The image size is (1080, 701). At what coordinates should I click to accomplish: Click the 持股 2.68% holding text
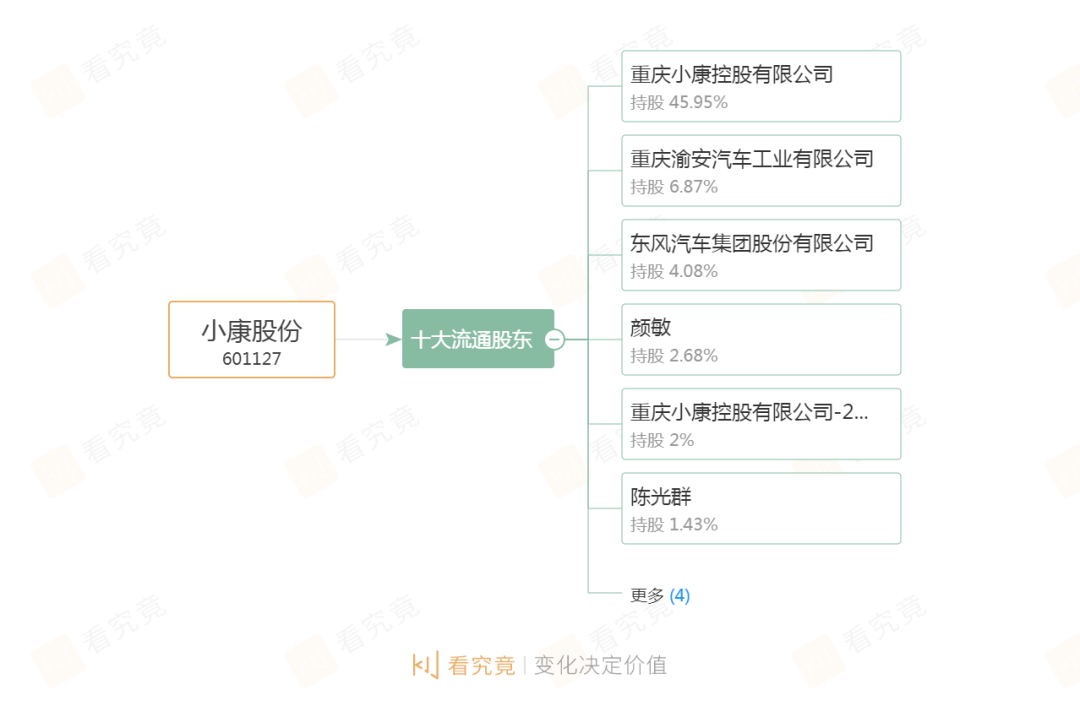click(x=674, y=356)
